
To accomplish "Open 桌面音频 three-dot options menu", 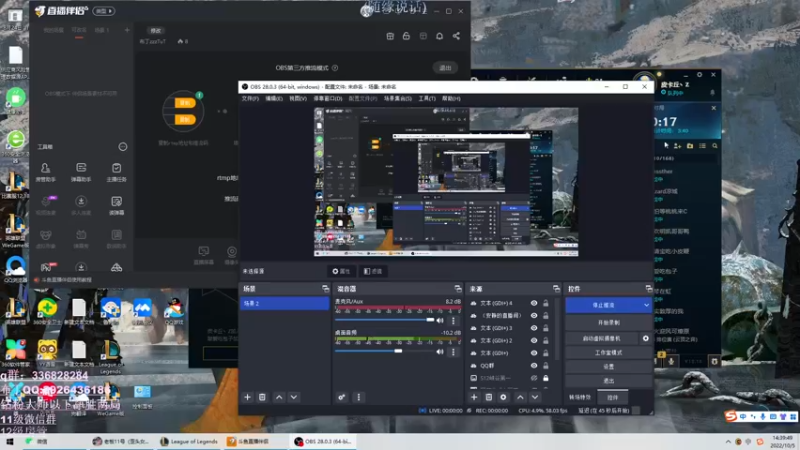I will coord(453,352).
